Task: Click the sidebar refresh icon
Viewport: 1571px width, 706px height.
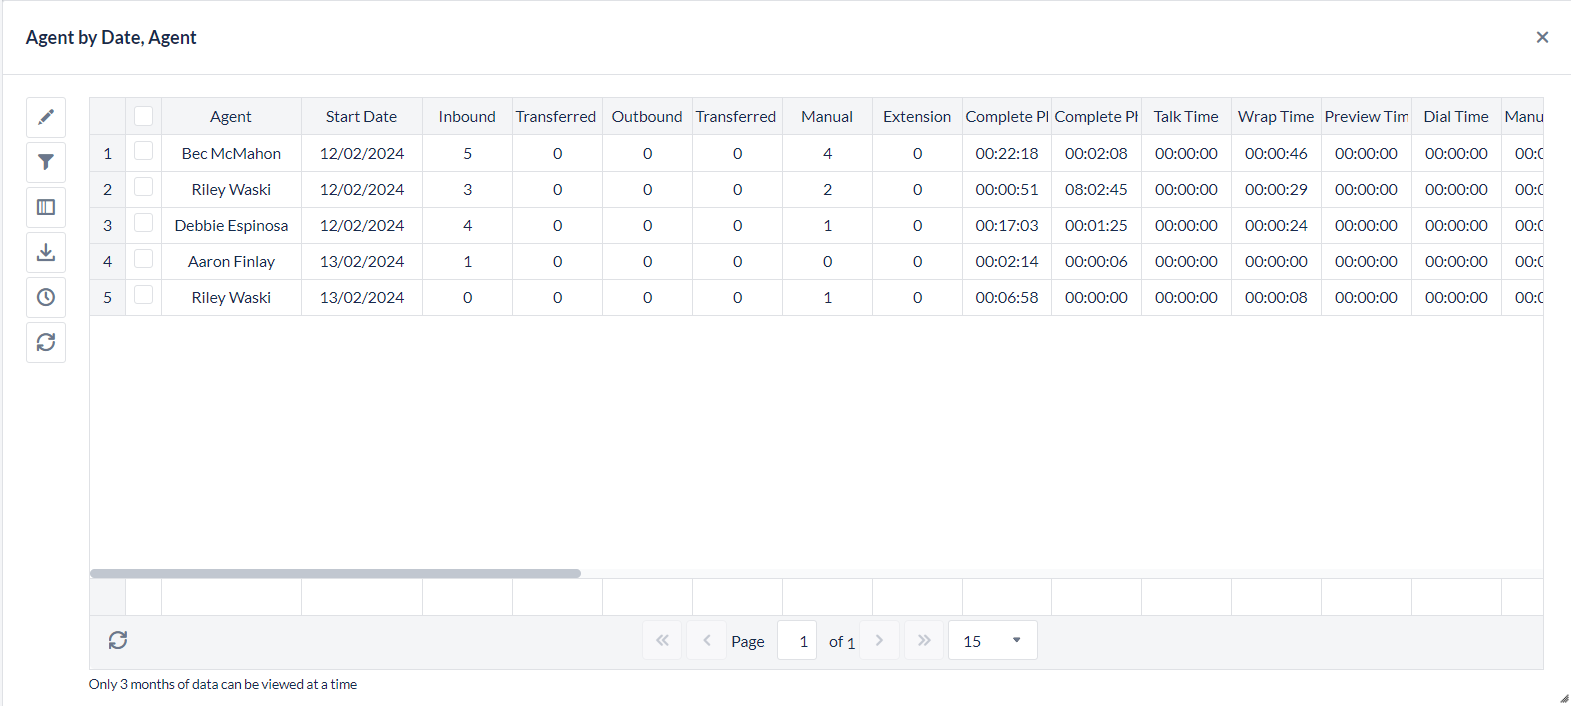Action: pos(46,342)
